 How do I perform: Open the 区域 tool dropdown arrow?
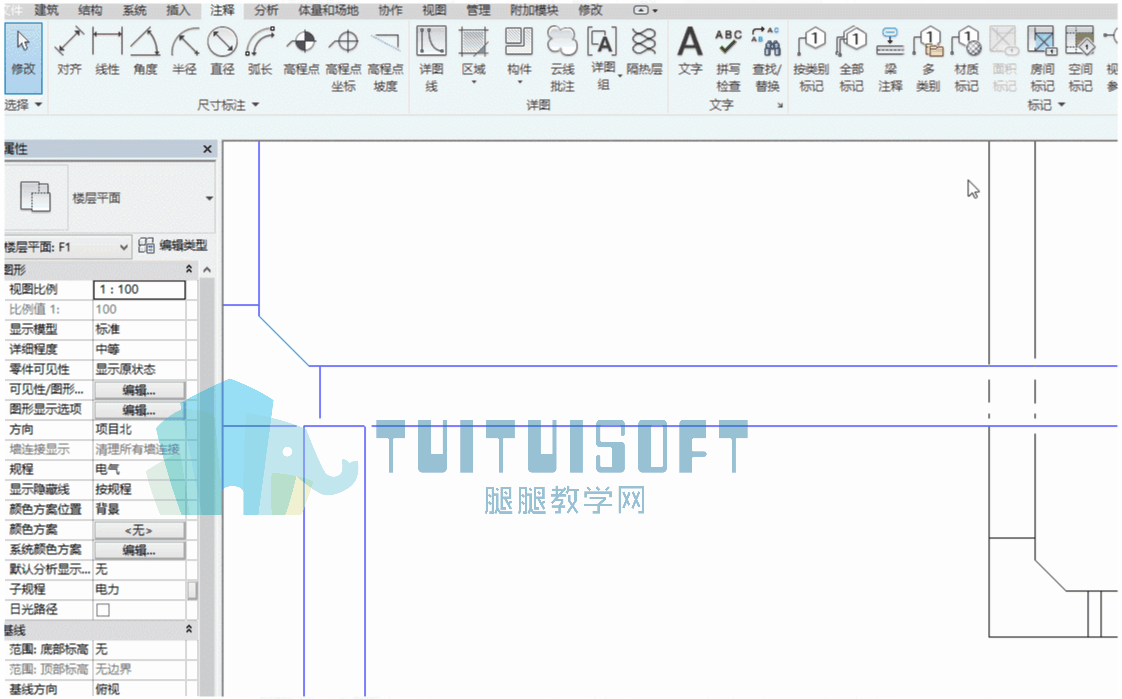[474, 83]
